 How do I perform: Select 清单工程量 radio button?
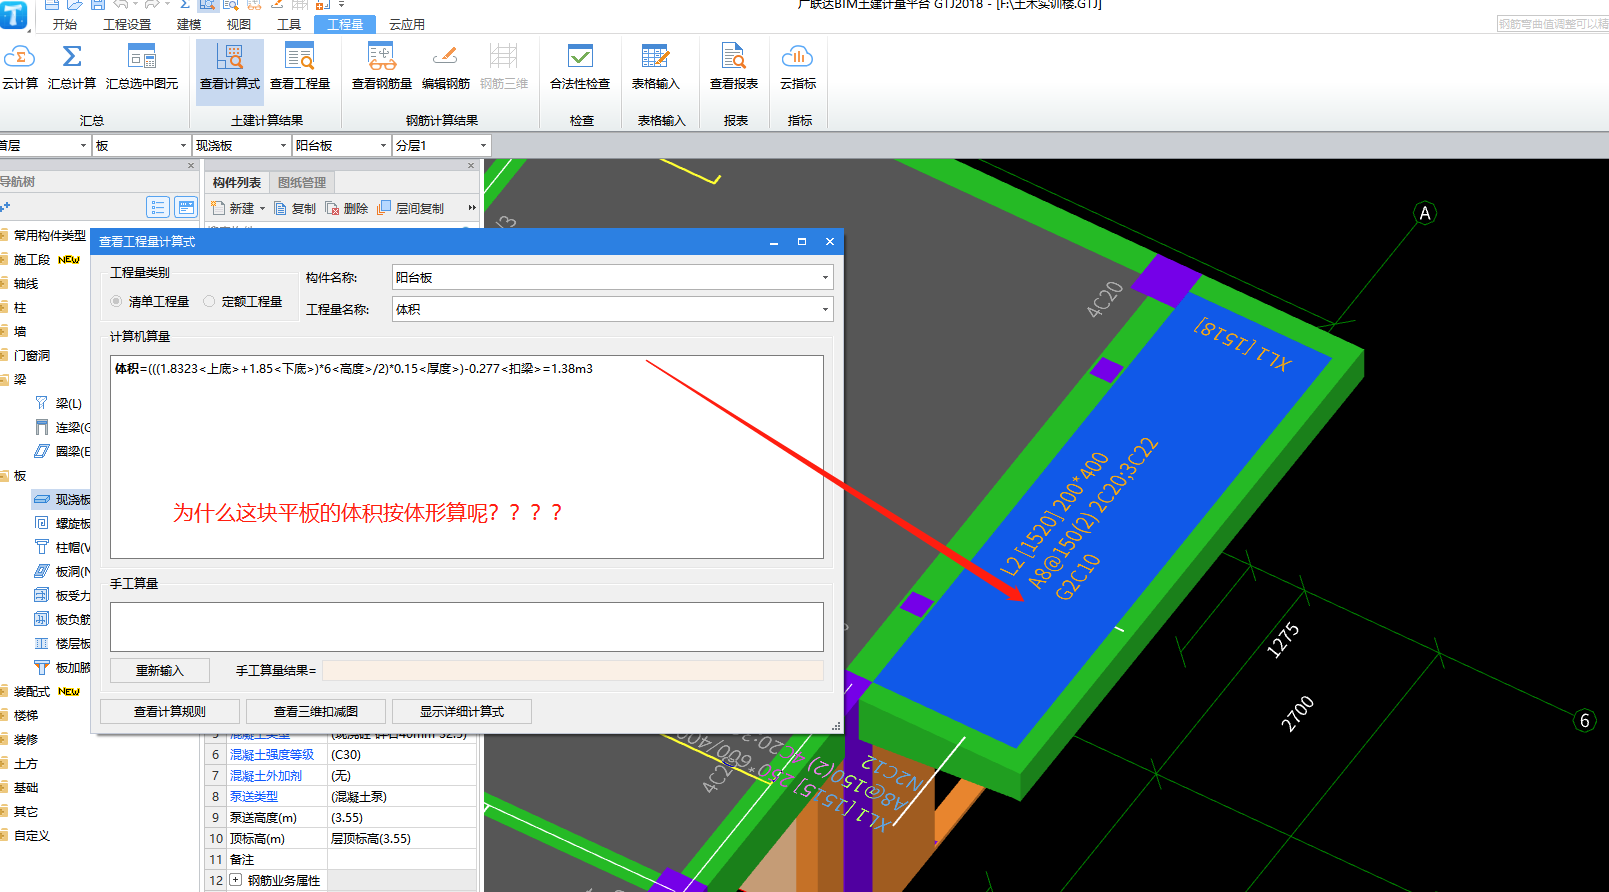(116, 301)
